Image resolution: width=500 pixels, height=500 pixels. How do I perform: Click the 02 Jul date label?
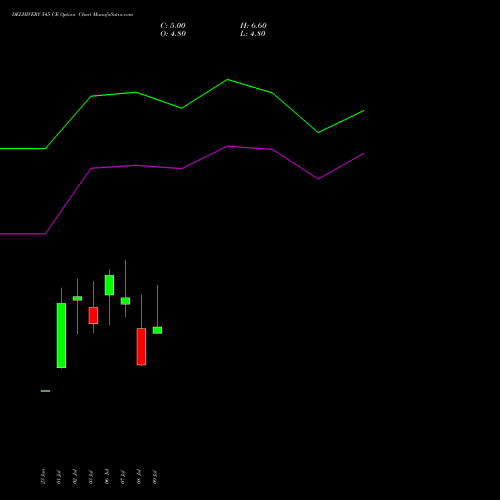pos(75,477)
